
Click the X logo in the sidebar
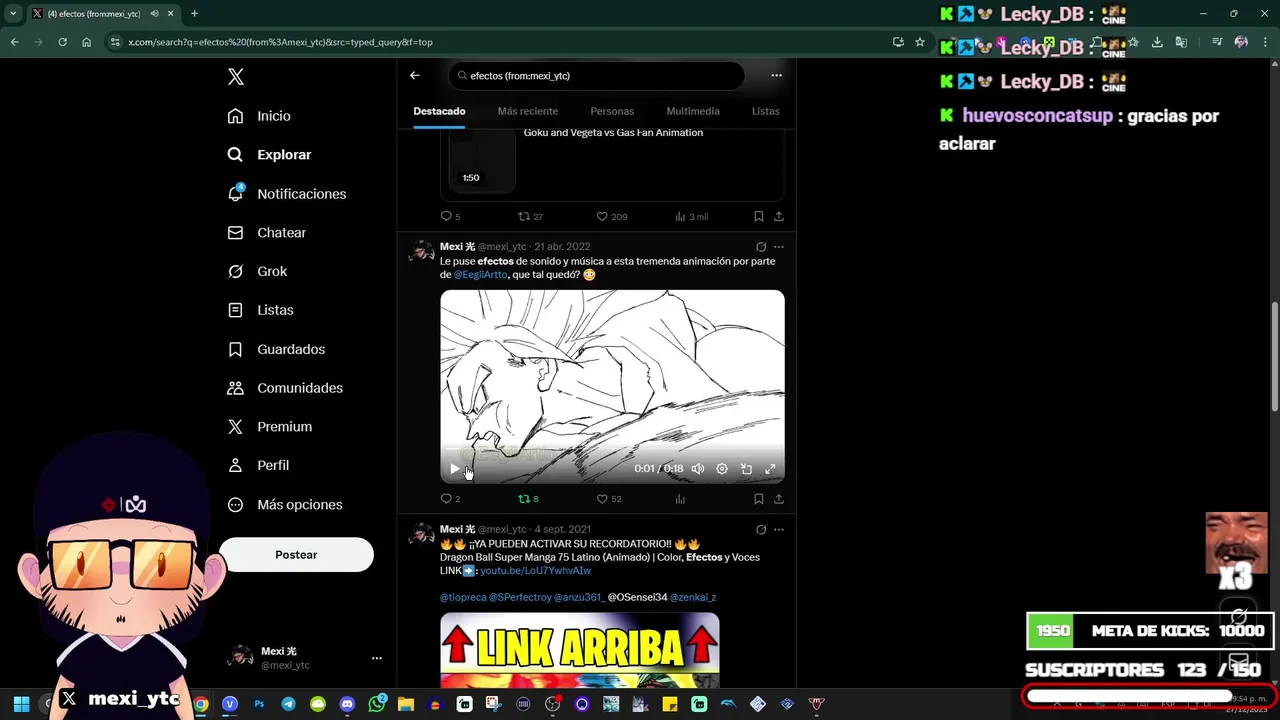235,77
